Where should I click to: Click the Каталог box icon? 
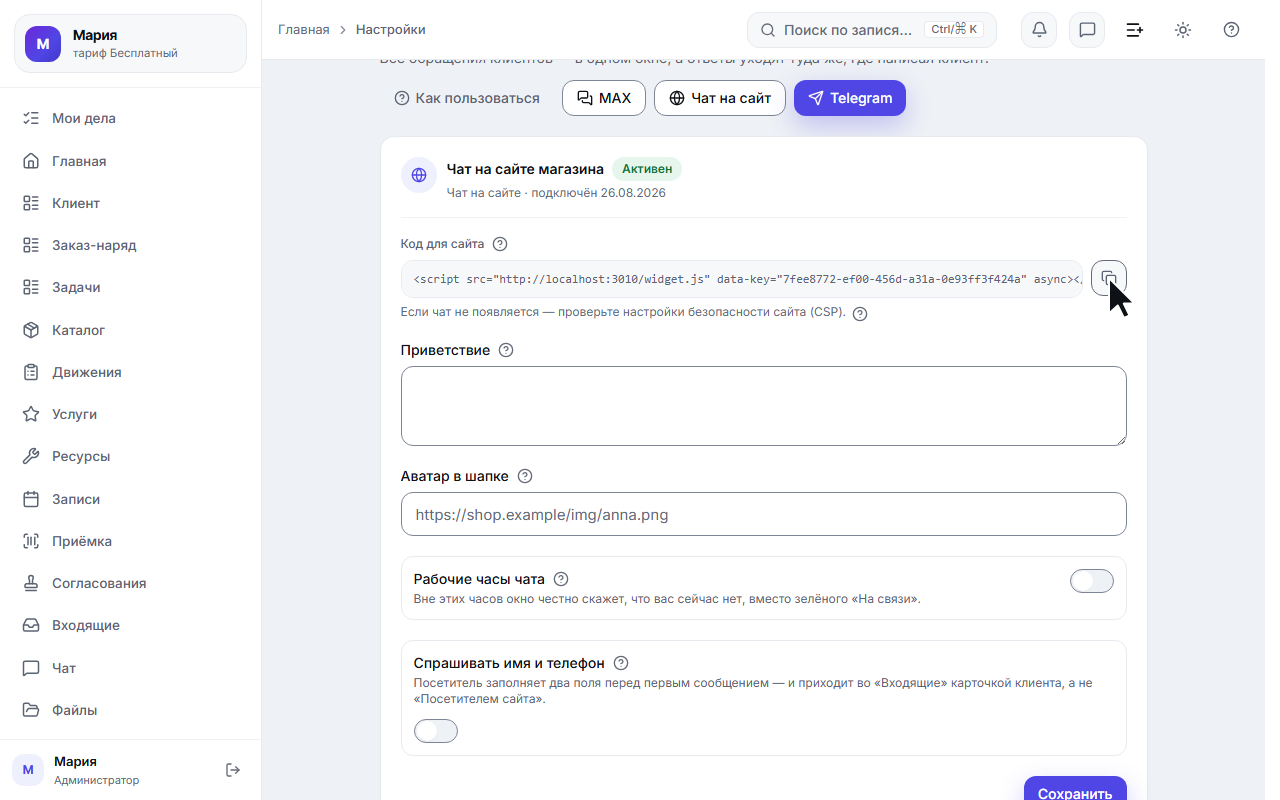31,330
